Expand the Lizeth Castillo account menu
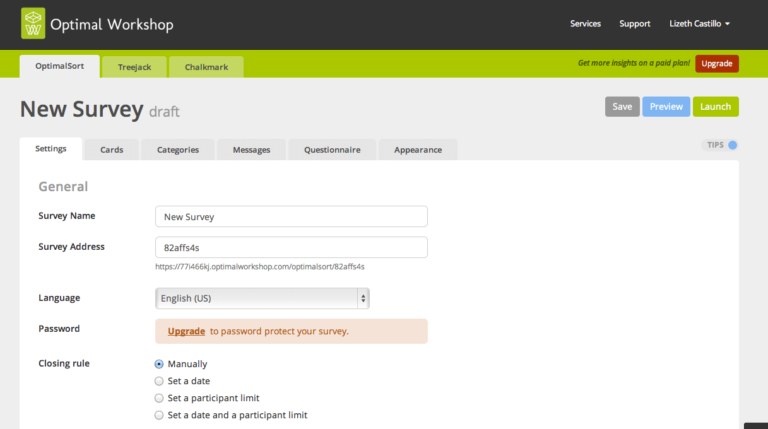Image resolution: width=768 pixels, height=429 pixels. 699,23
